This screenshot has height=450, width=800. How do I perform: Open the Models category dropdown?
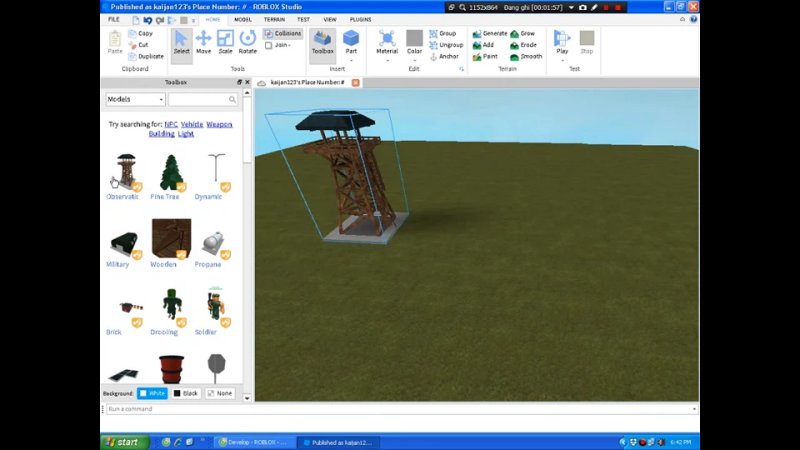tap(135, 99)
